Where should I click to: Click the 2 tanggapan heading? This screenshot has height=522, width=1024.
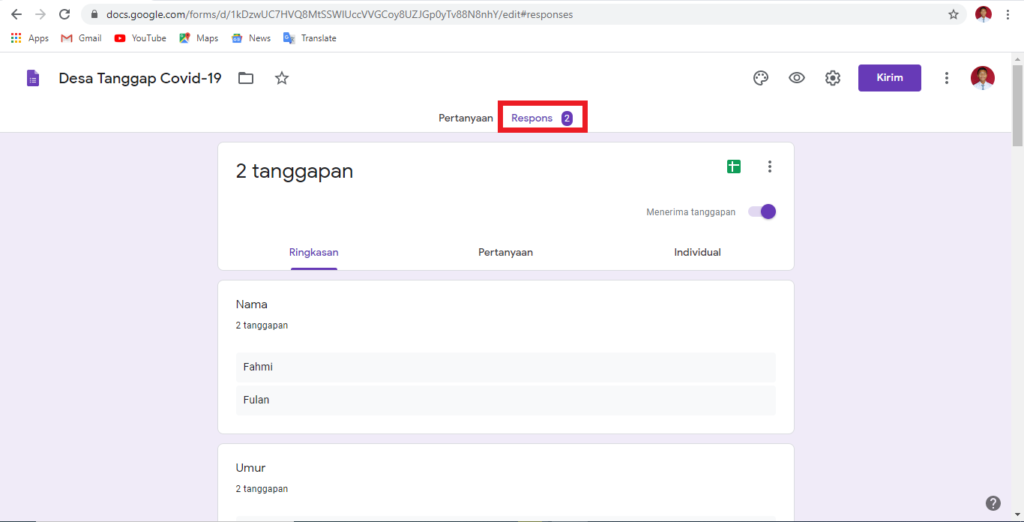295,171
